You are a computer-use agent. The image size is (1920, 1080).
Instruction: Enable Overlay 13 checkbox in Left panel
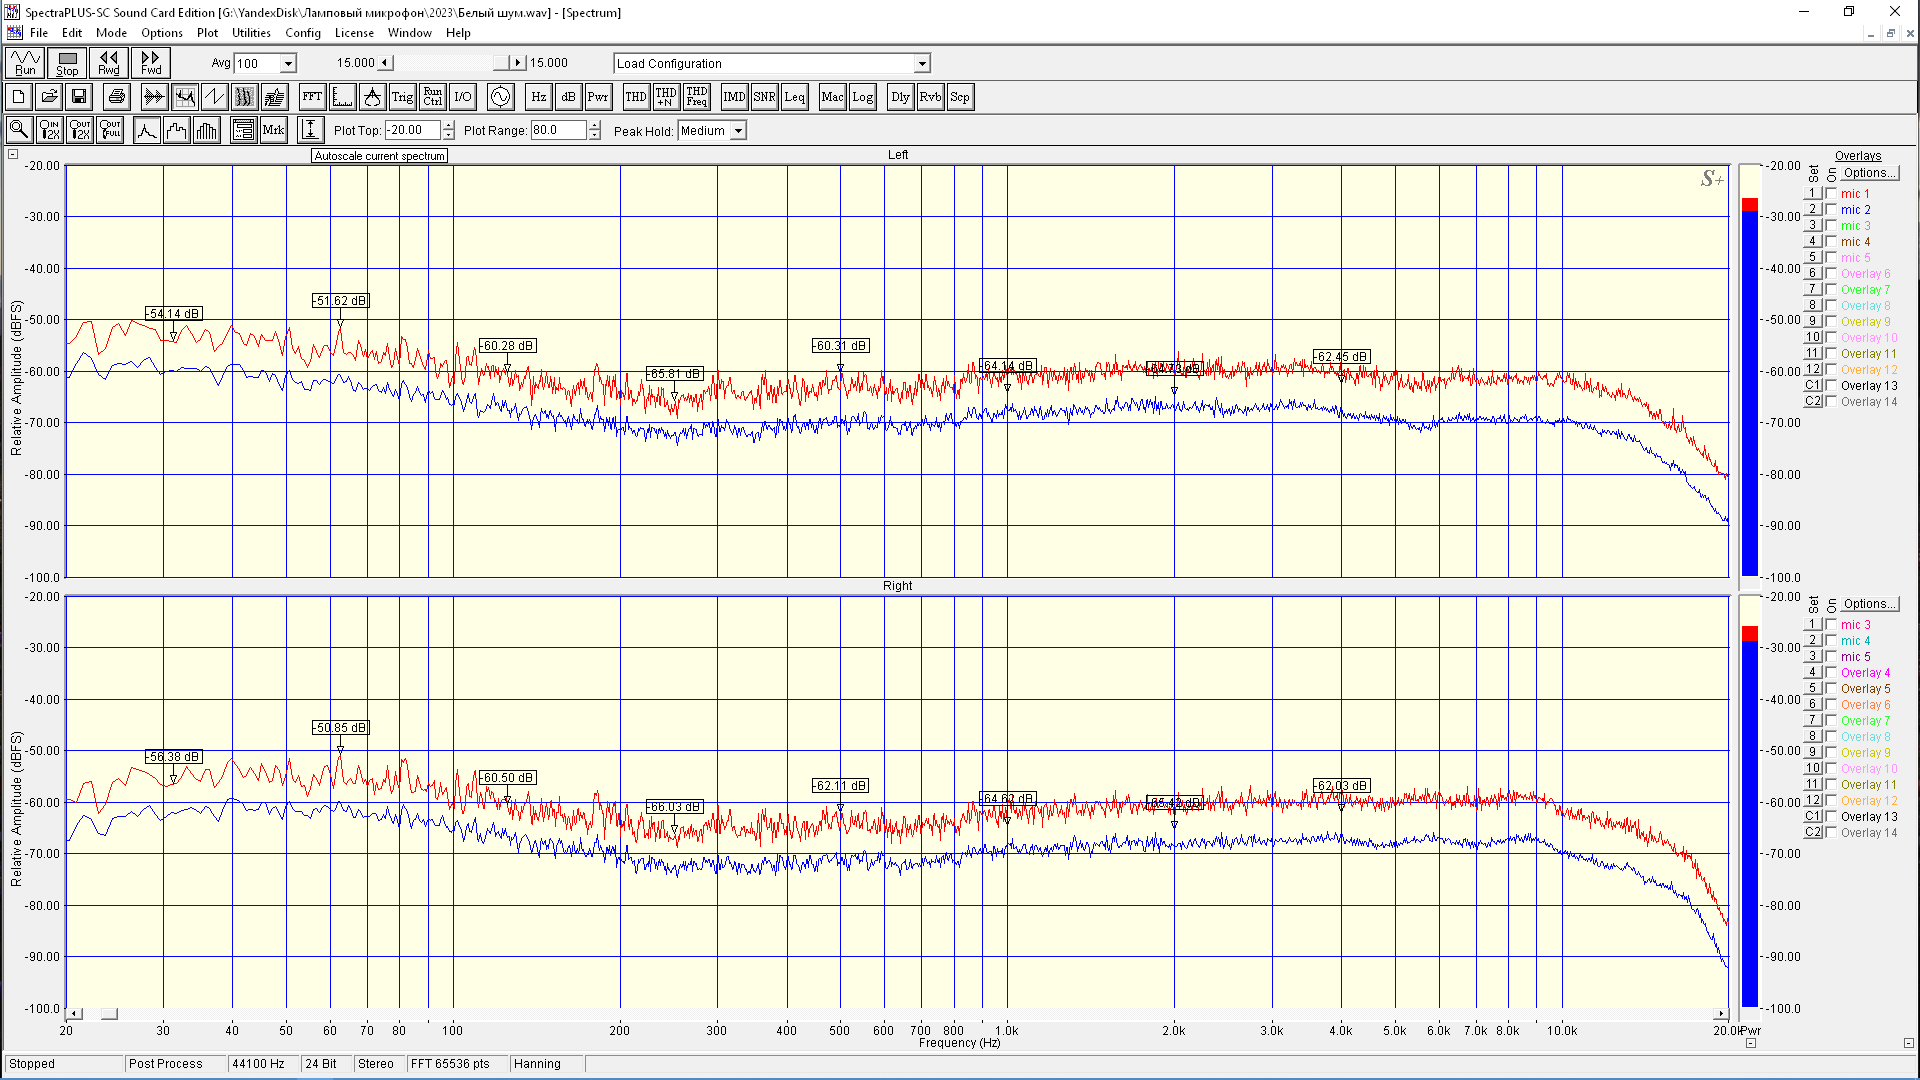pyautogui.click(x=1831, y=386)
